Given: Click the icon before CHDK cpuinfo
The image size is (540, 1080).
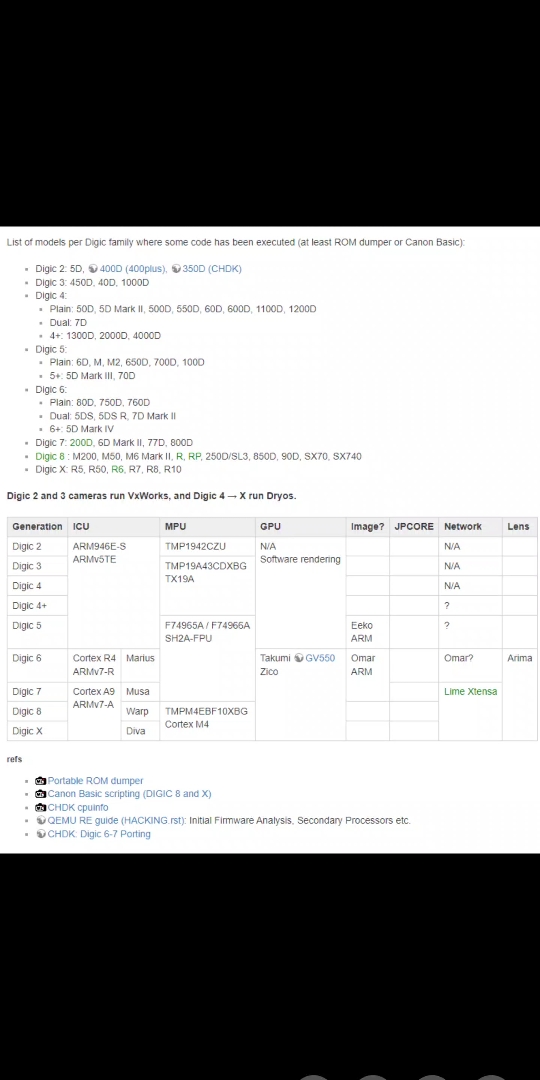Looking at the screenshot, I should click(x=41, y=807).
